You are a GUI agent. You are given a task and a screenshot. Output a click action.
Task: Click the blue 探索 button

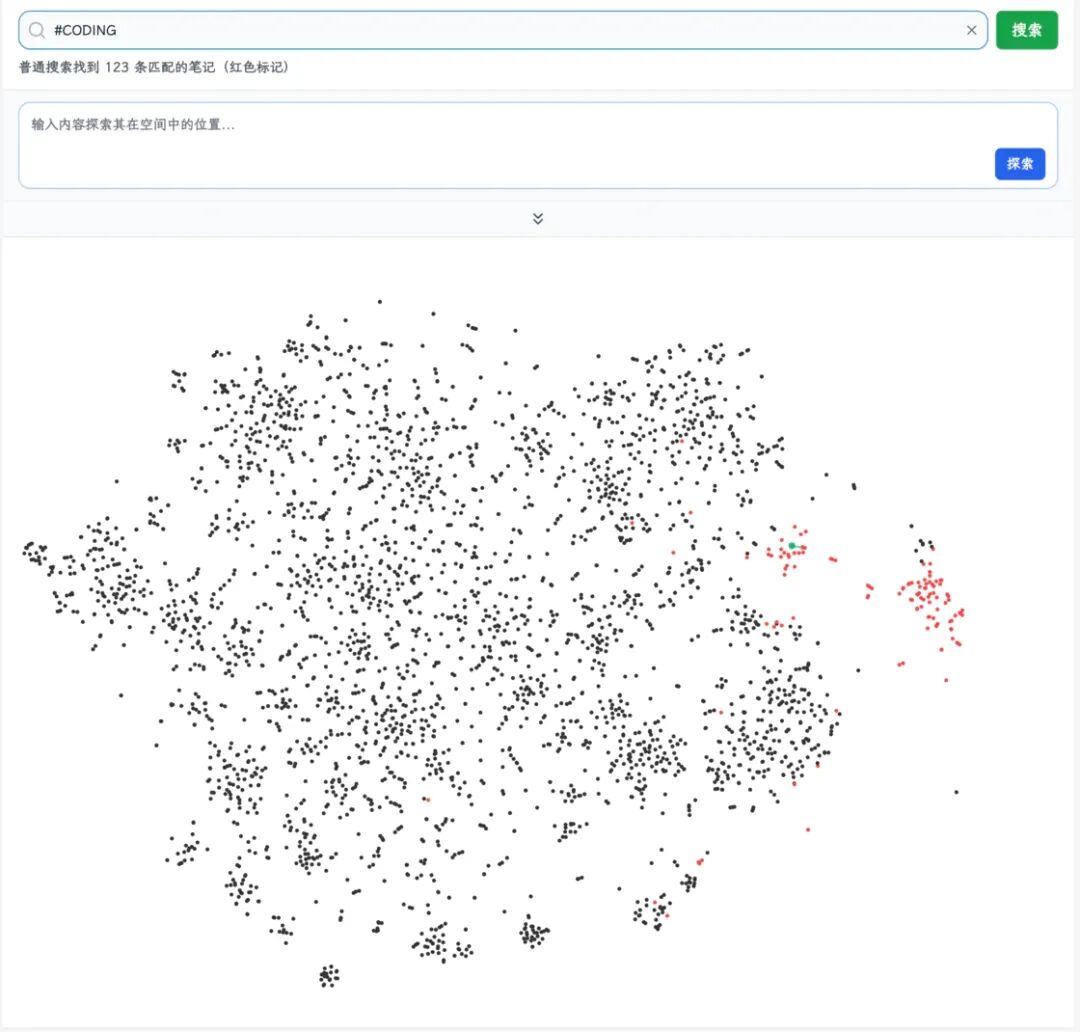coord(1019,164)
